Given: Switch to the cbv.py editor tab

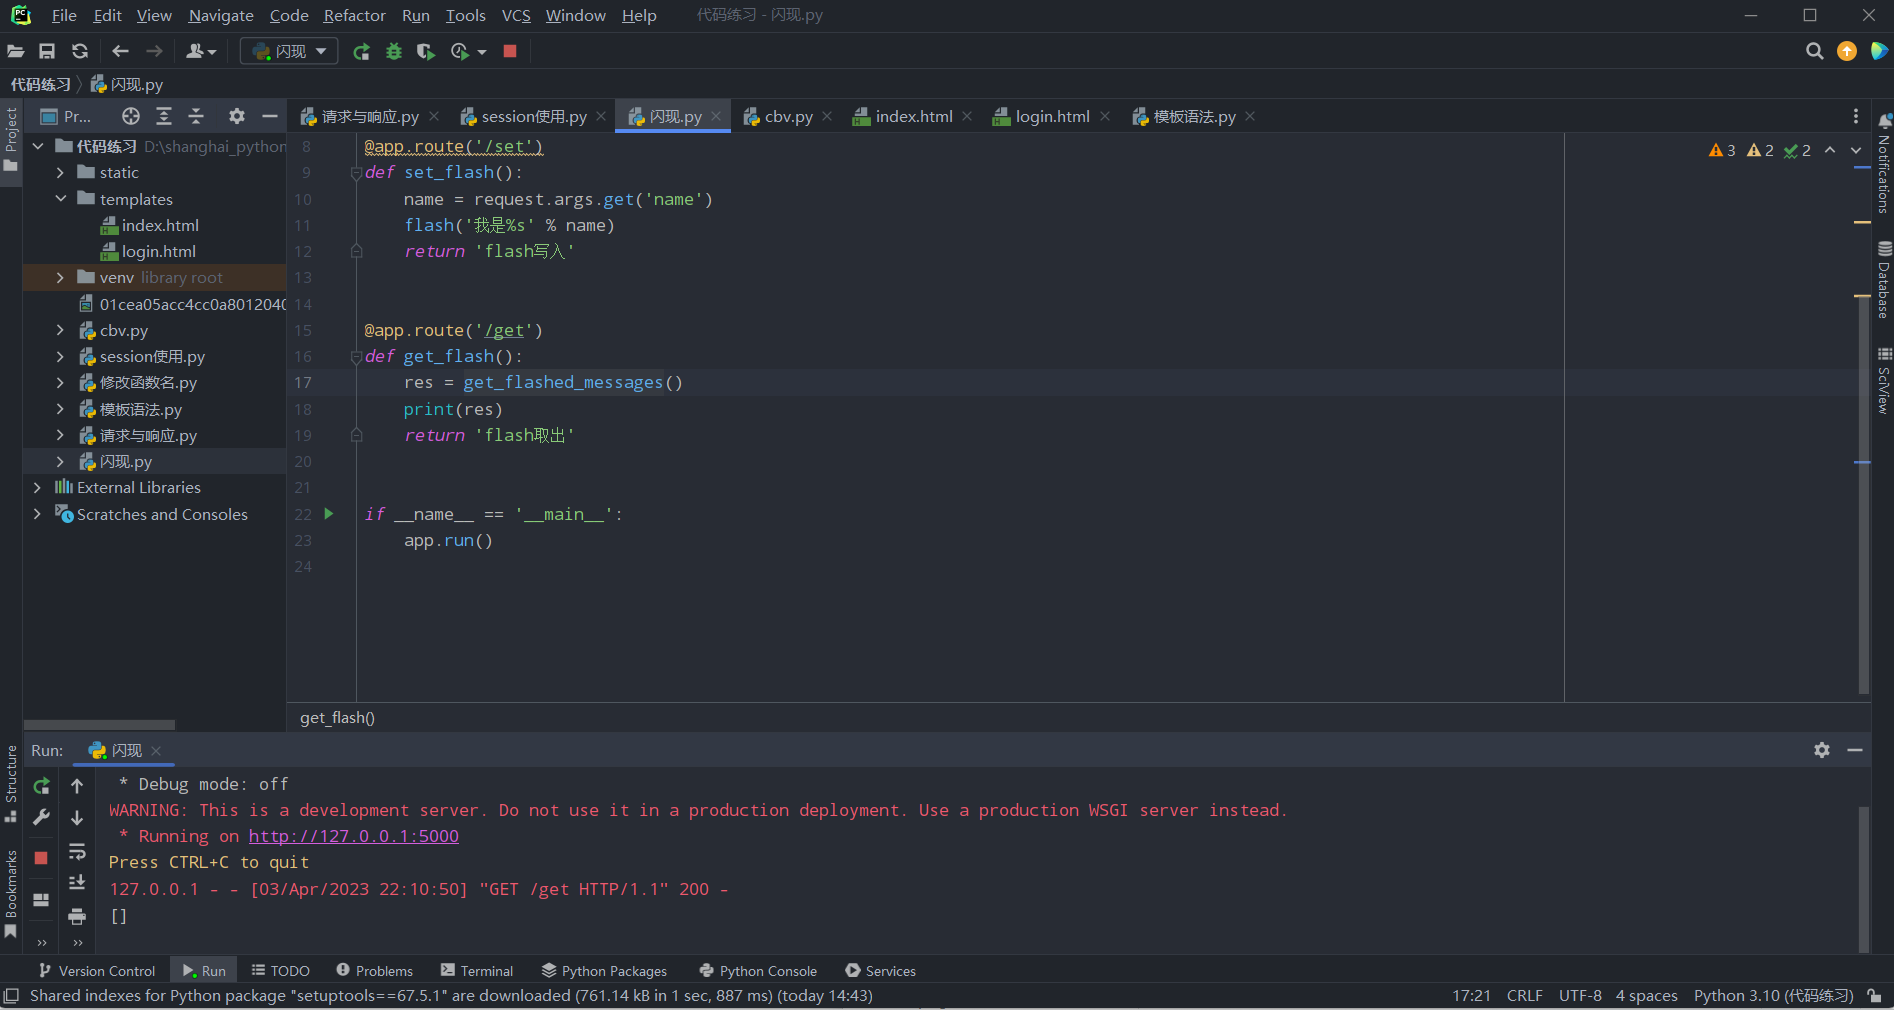Looking at the screenshot, I should click(x=788, y=117).
